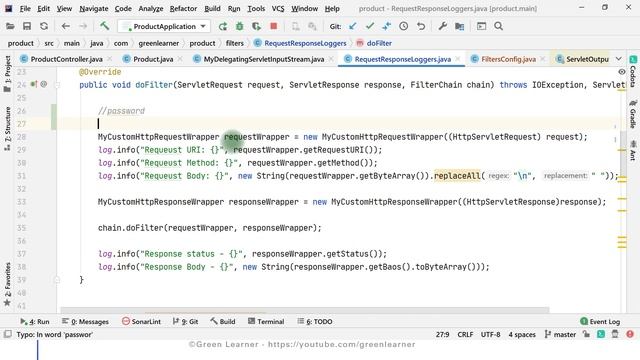Open the Analyze menu

pos(151,8)
